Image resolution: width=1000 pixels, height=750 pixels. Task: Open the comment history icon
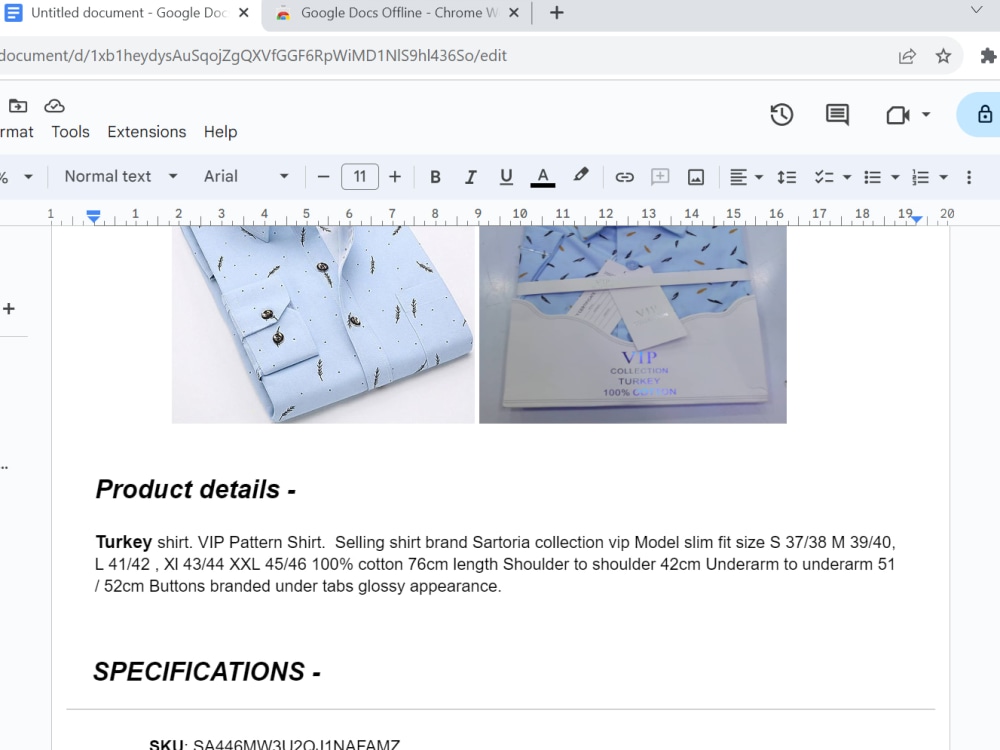[837, 115]
